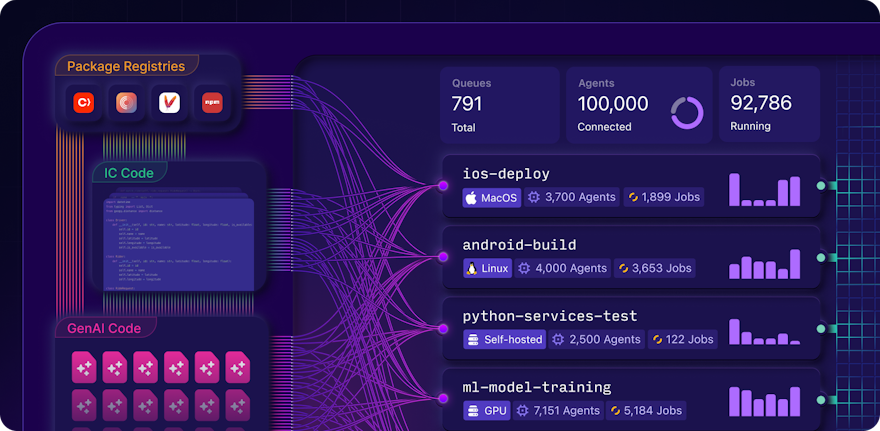
Task: Open the android-build queue
Action: point(632,257)
